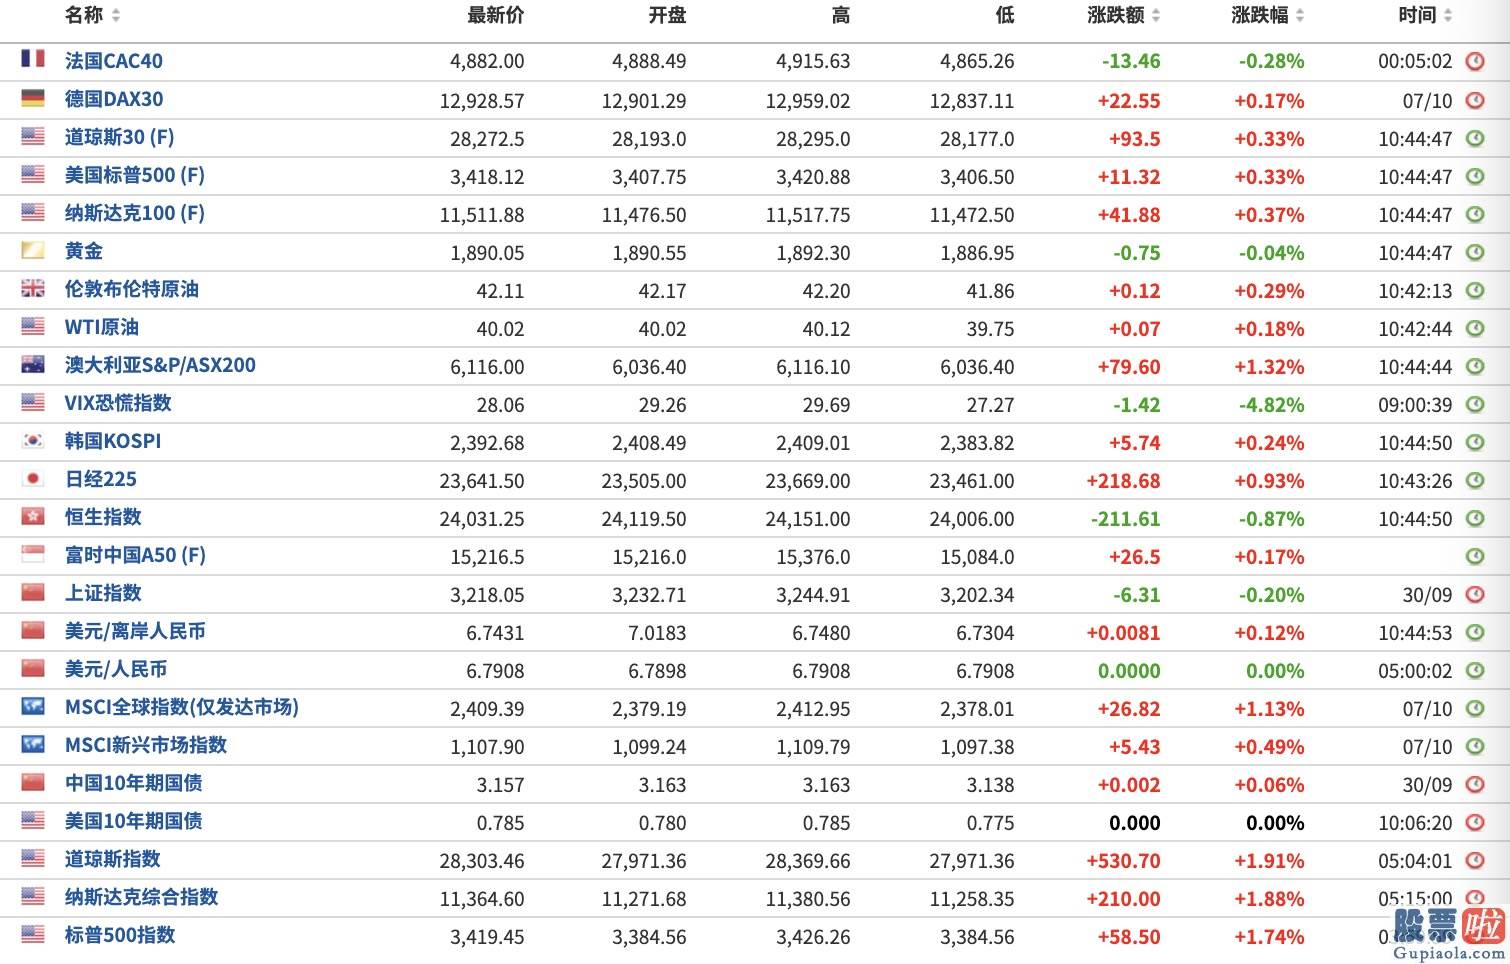Open 恒生指数 link
This screenshot has width=1510, height=964.
(x=103, y=517)
